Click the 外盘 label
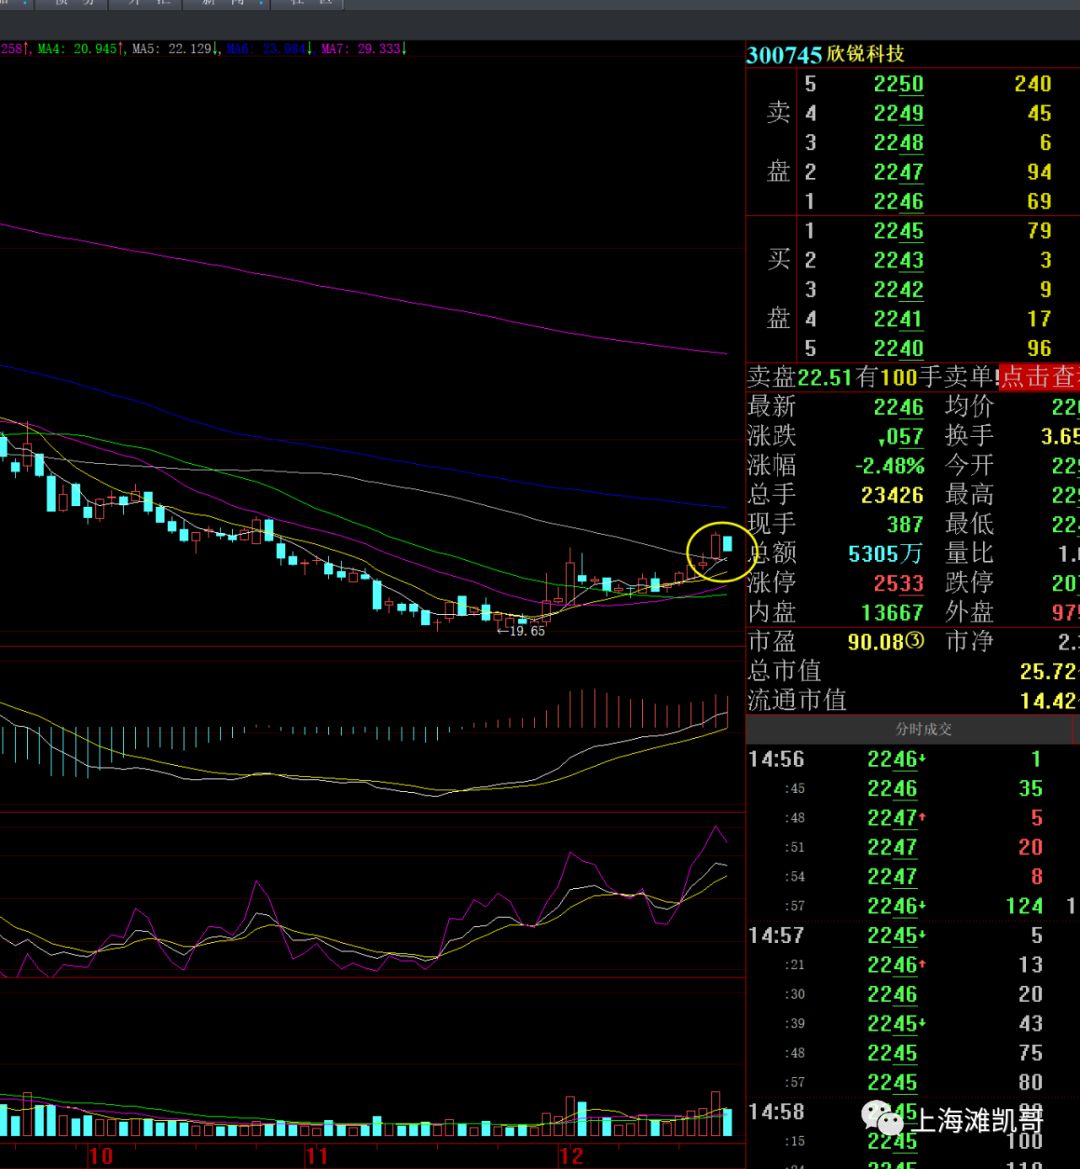 tap(969, 612)
